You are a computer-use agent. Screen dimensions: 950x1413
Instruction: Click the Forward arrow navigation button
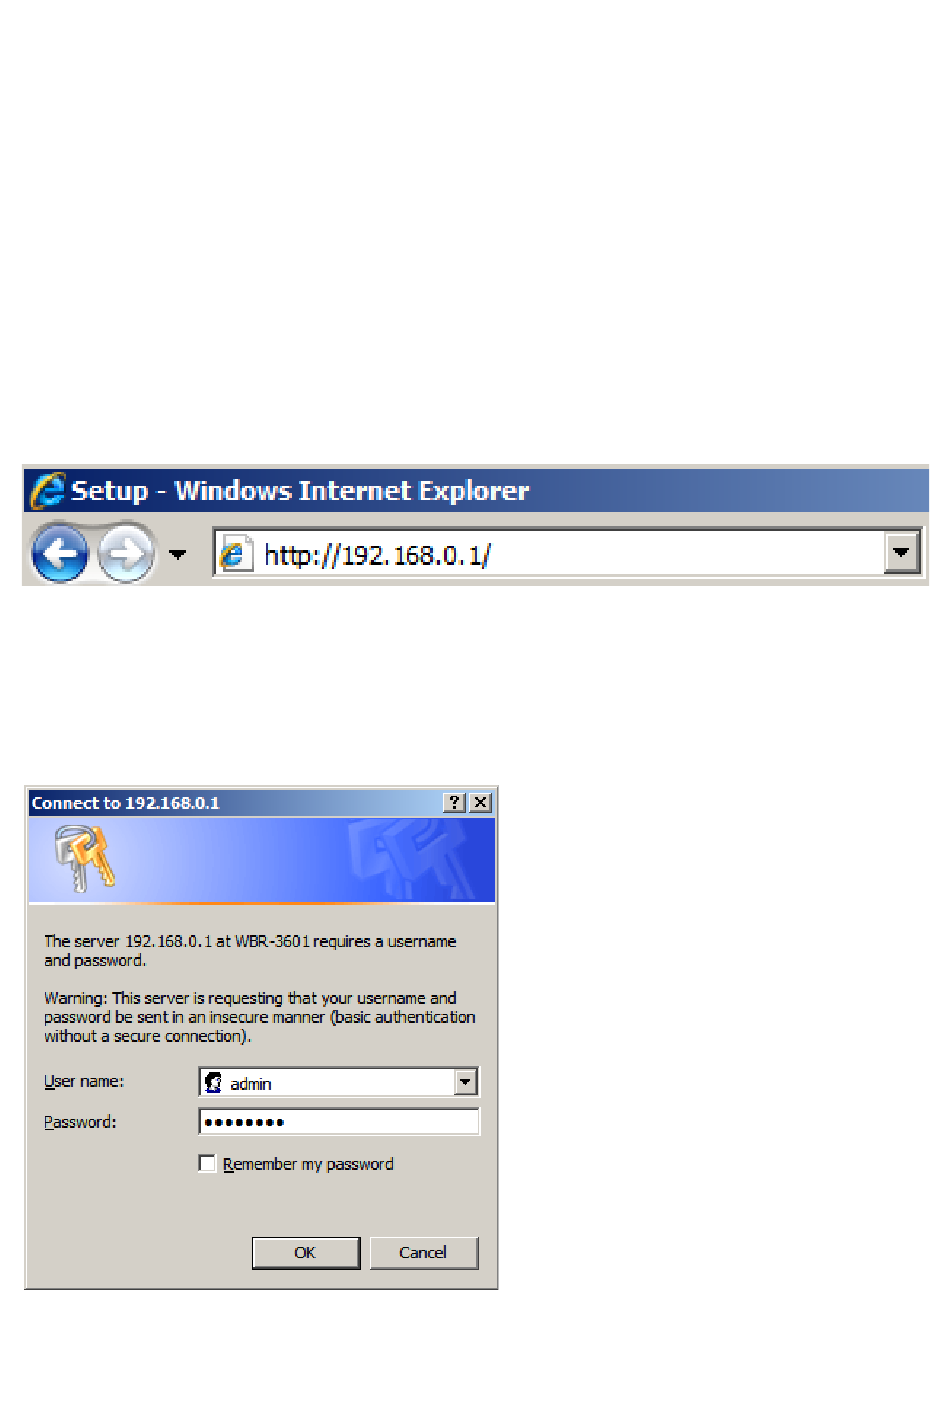[x=126, y=552]
